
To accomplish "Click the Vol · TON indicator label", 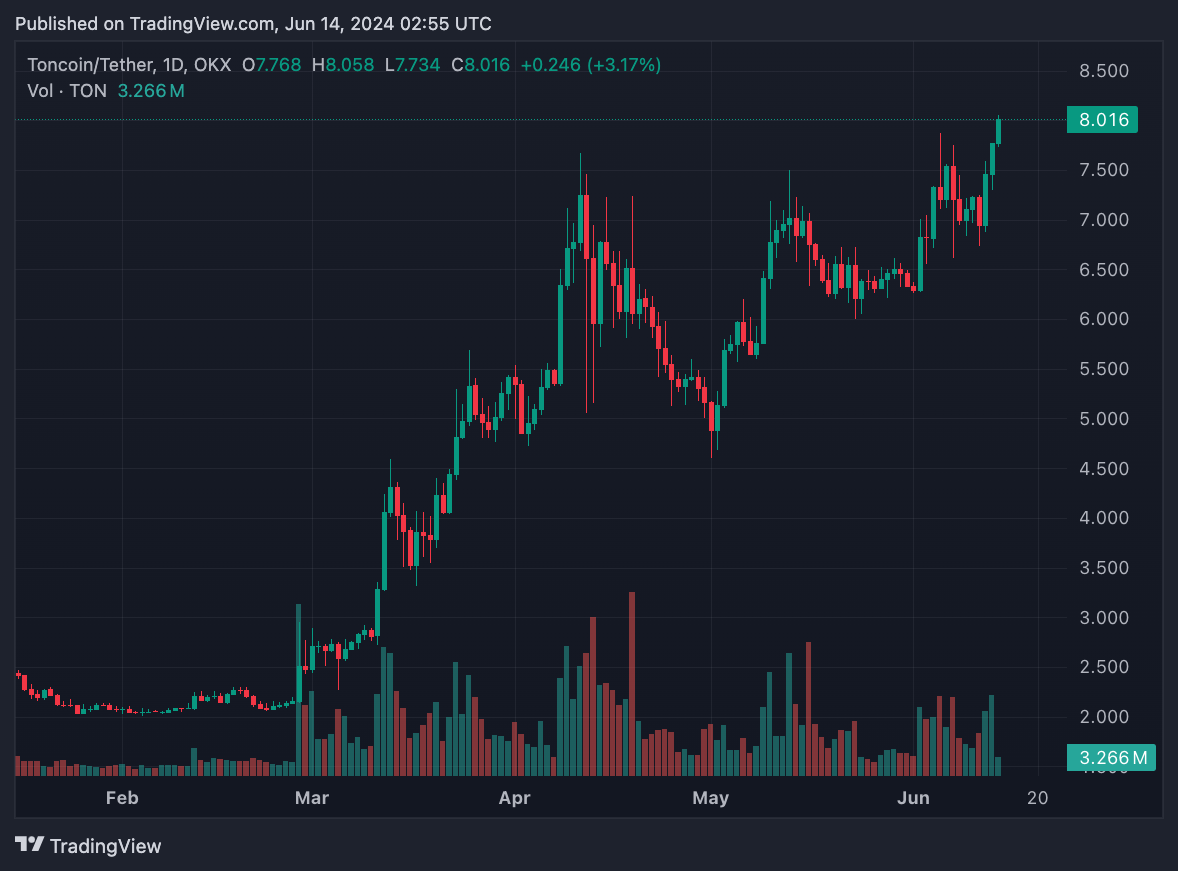I will 67,91.
